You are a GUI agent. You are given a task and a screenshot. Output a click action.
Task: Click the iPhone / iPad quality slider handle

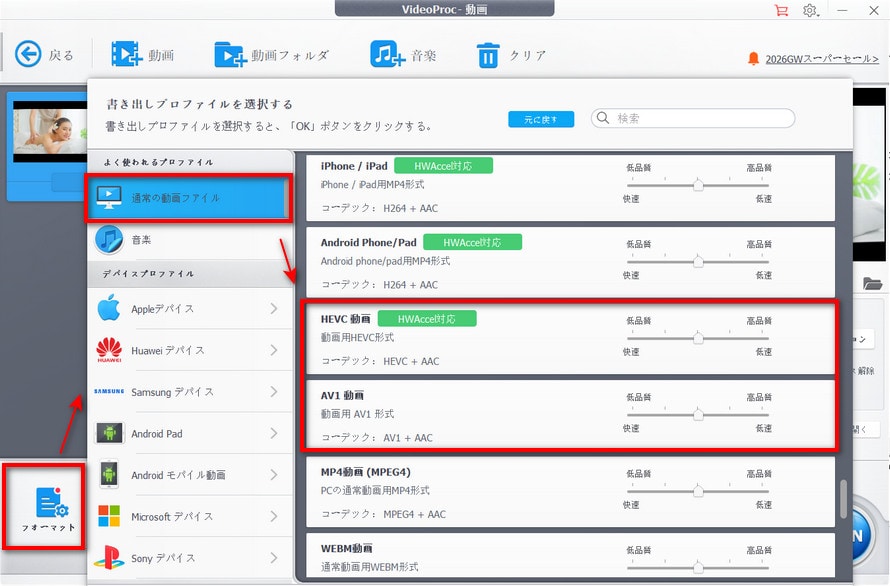click(x=698, y=185)
